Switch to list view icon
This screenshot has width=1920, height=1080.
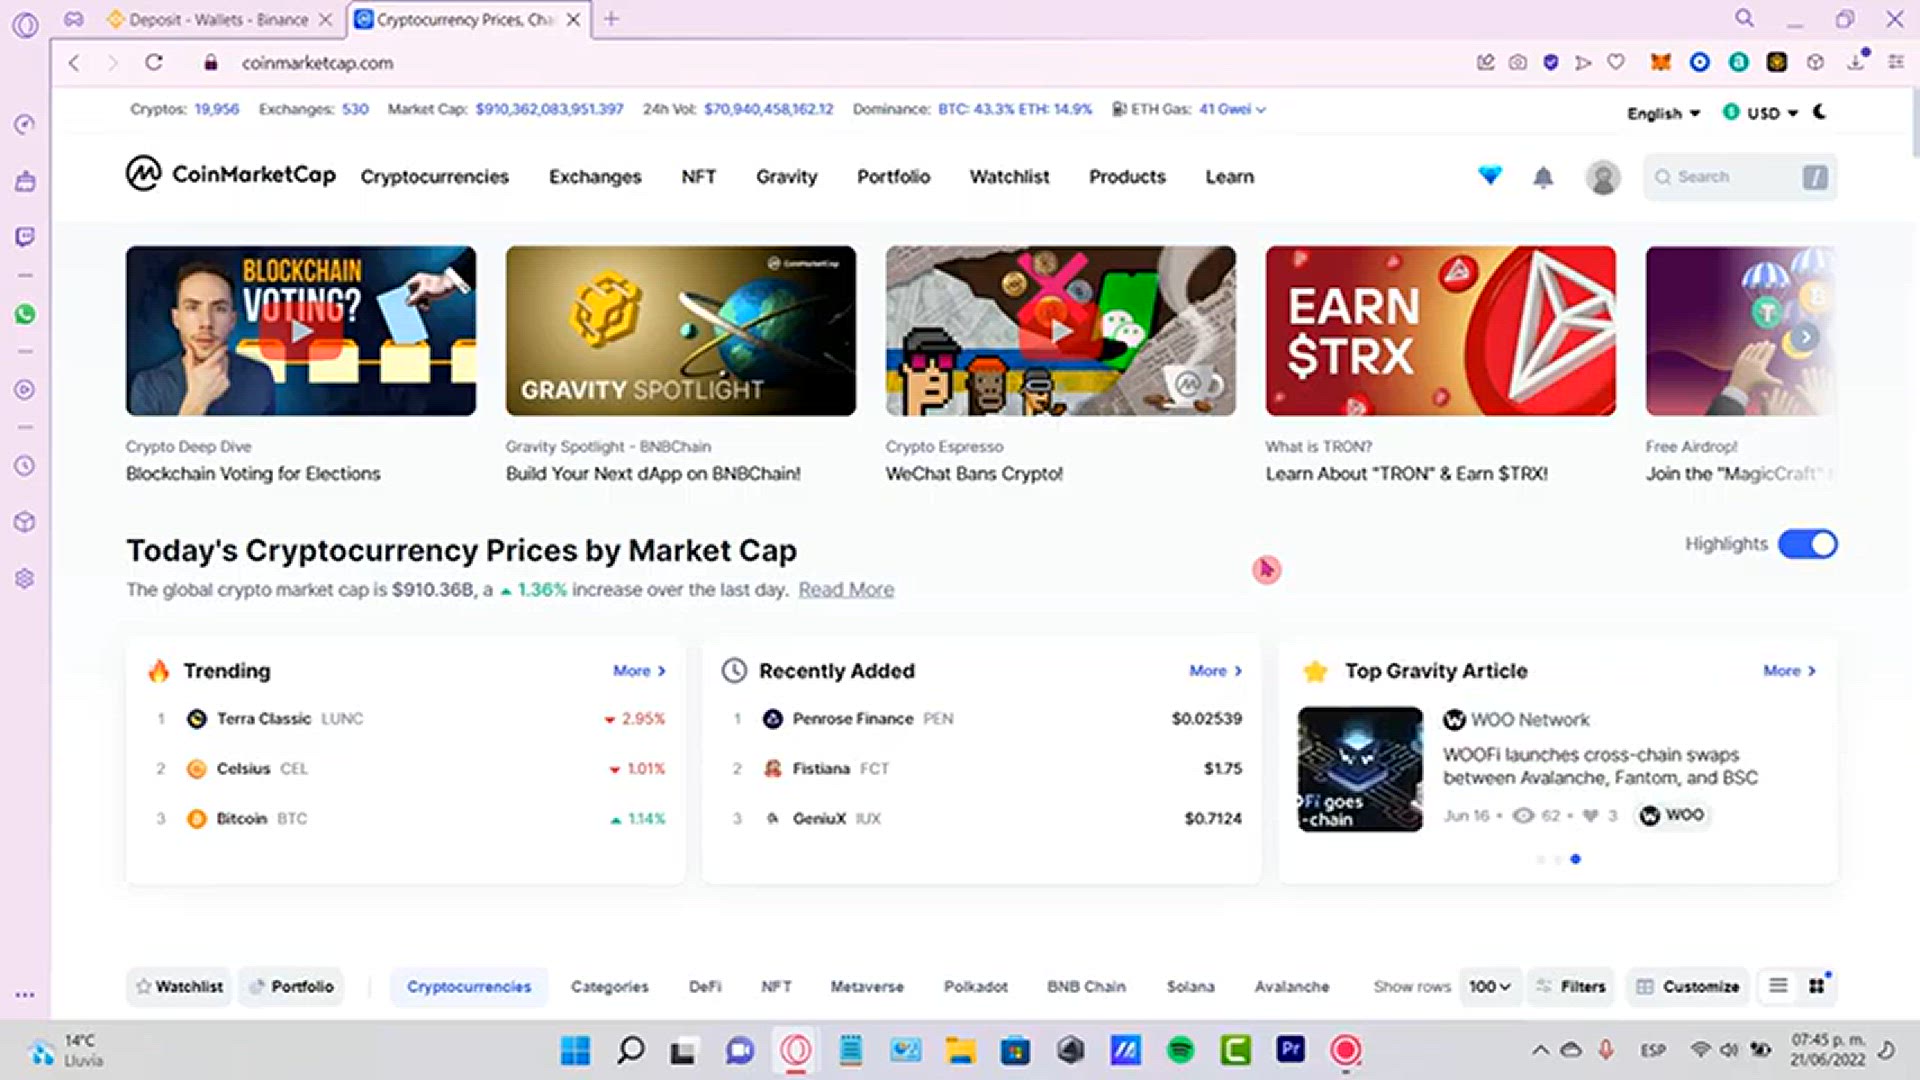point(1778,986)
